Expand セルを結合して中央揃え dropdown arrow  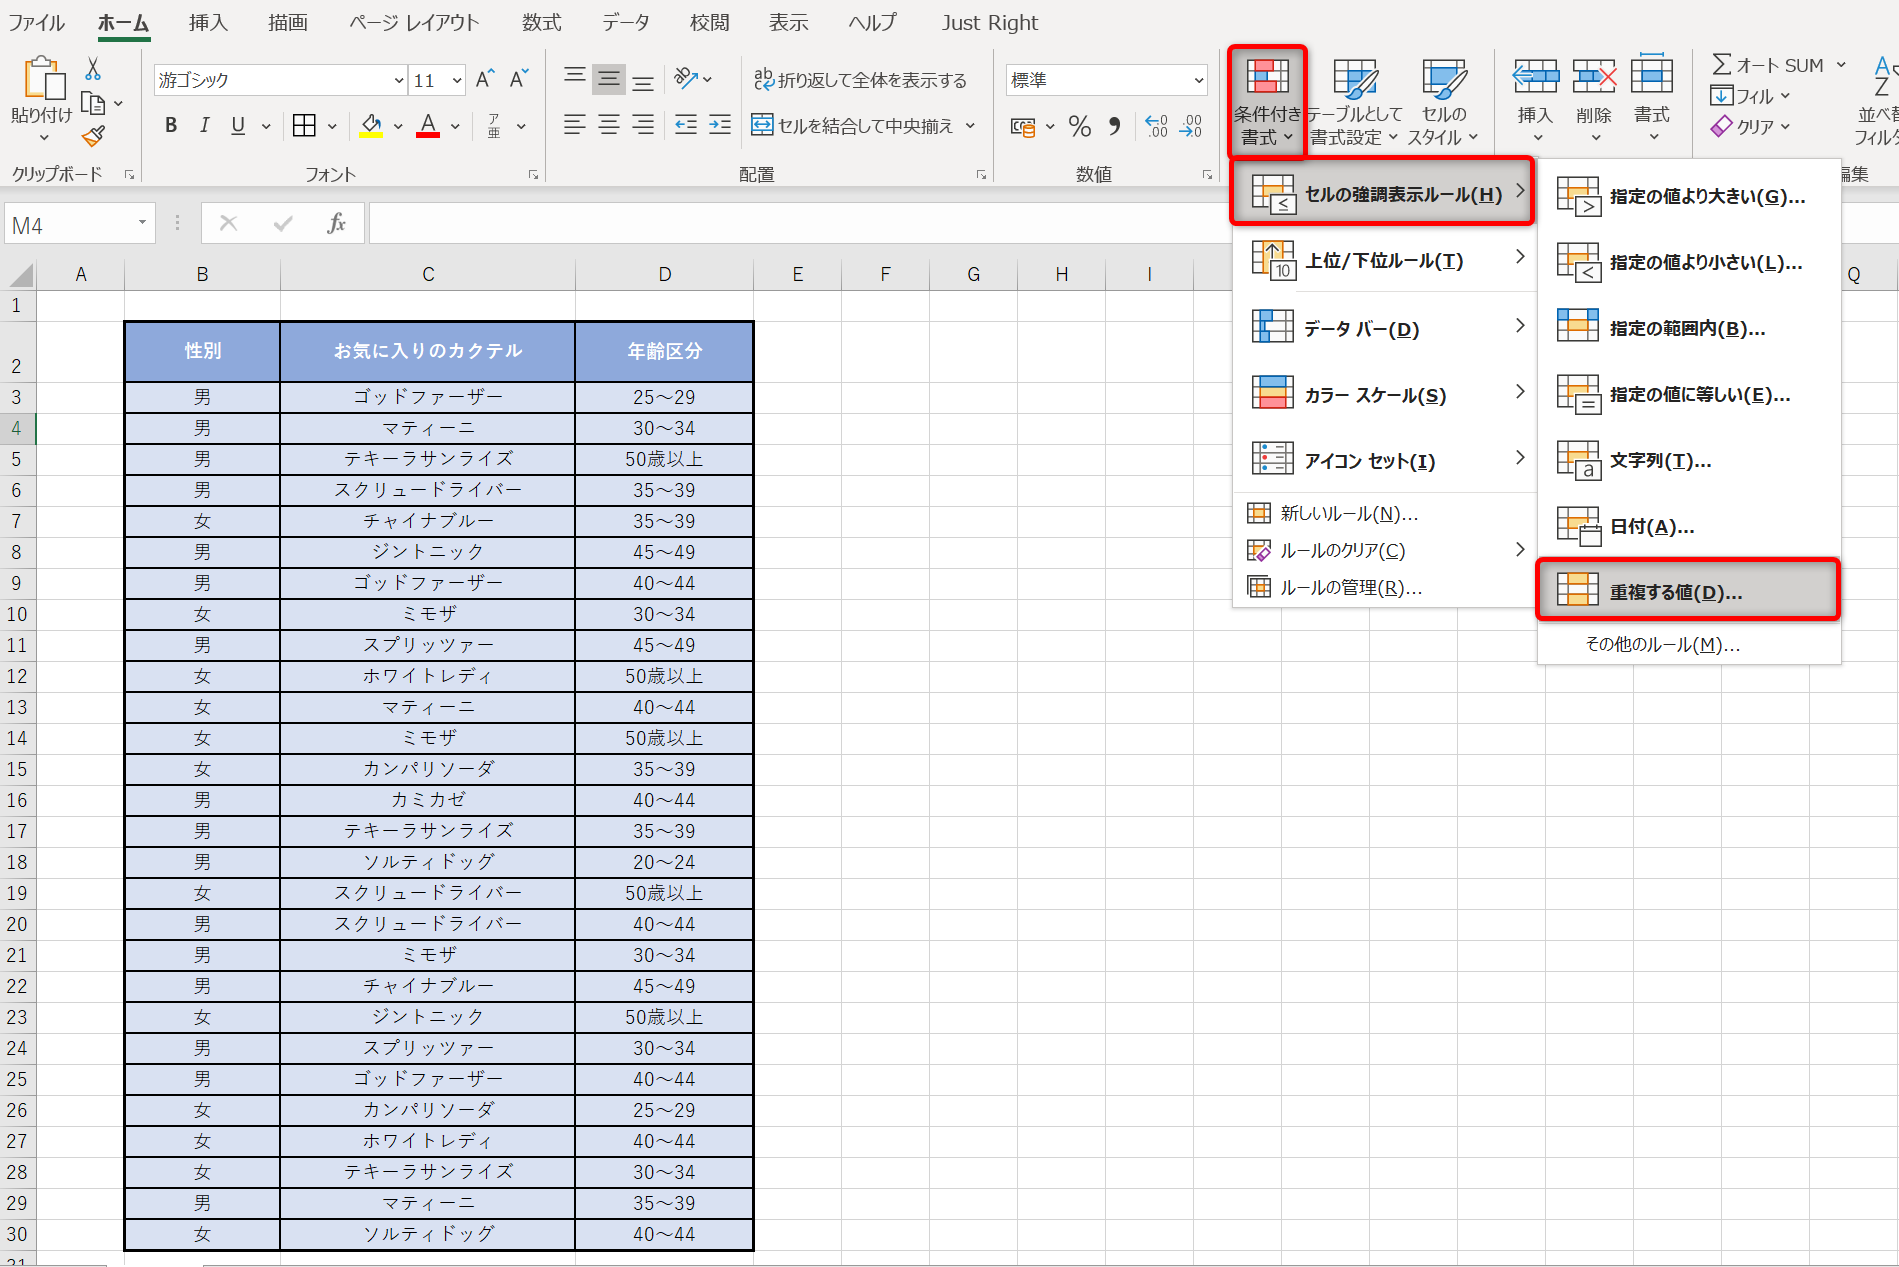tap(970, 125)
